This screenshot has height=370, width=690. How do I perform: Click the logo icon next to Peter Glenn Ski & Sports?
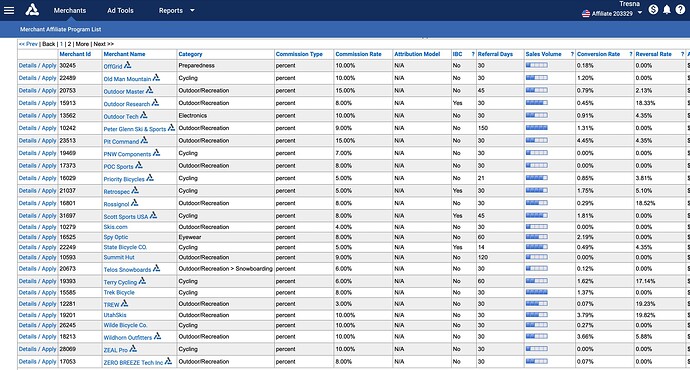pos(171,128)
